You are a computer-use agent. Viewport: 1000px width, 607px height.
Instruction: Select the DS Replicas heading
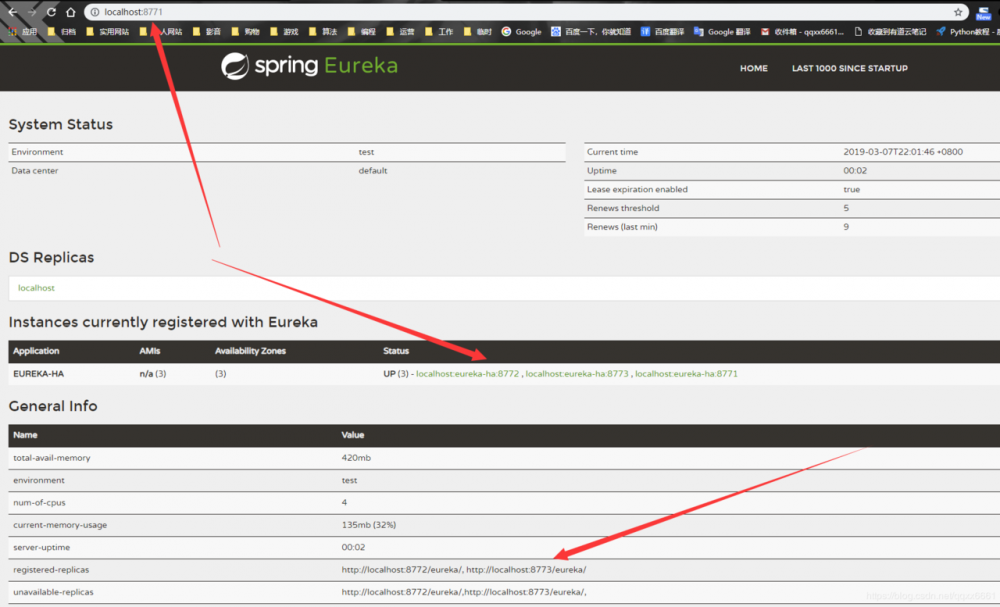coord(51,258)
